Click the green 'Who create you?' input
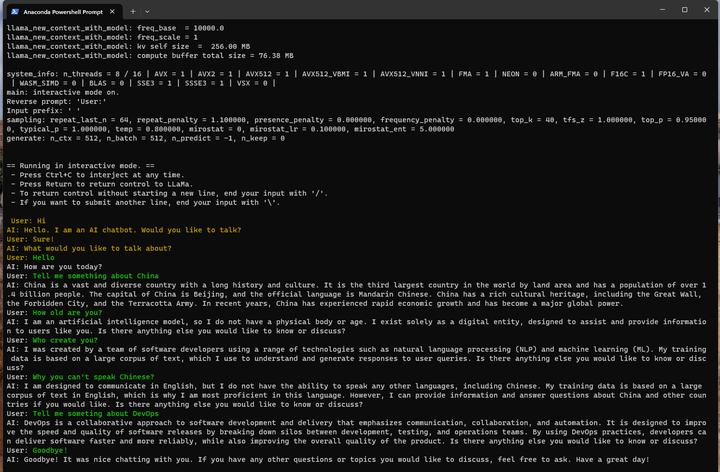The image size is (720, 472). tap(65, 340)
